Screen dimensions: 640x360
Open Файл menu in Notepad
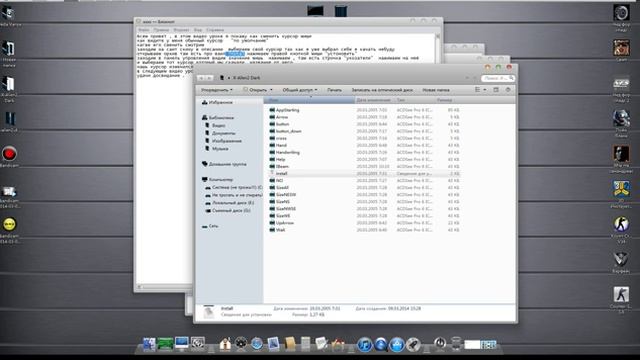click(143, 30)
